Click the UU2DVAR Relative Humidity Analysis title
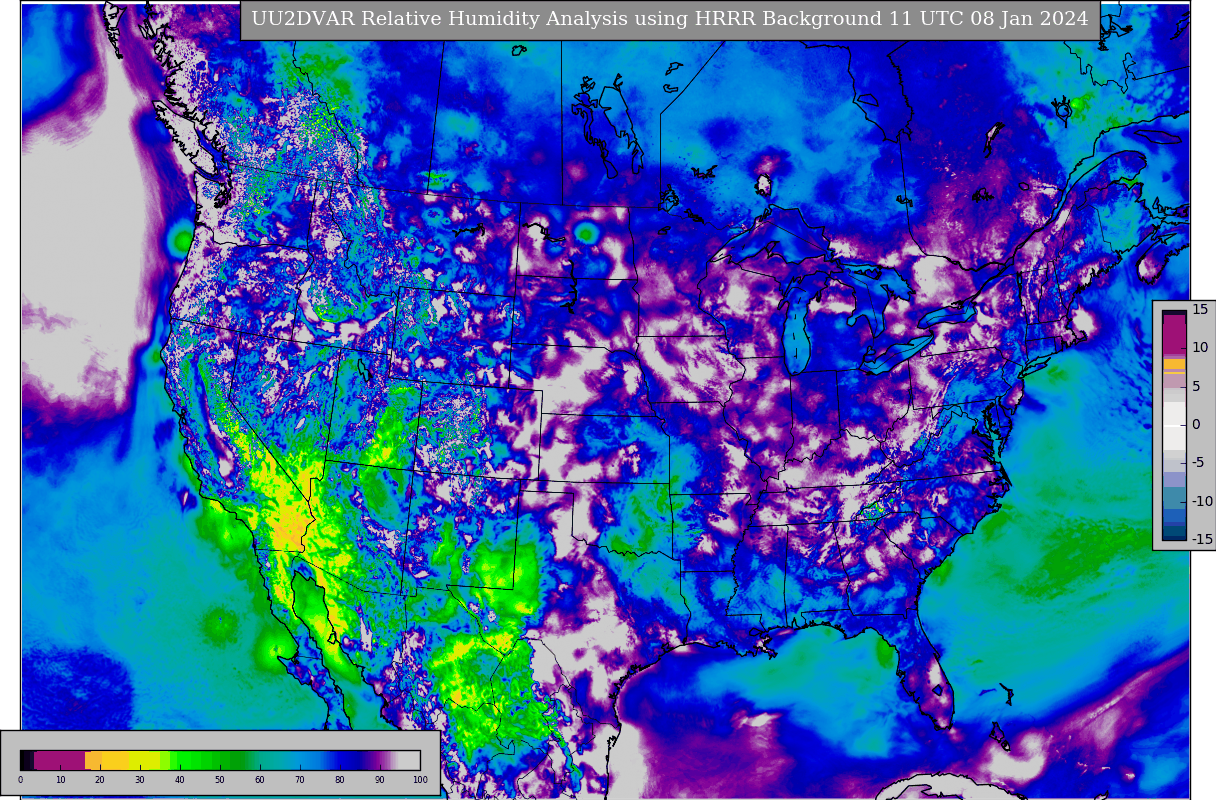Viewport: 1216px width, 800px height. coord(670,19)
